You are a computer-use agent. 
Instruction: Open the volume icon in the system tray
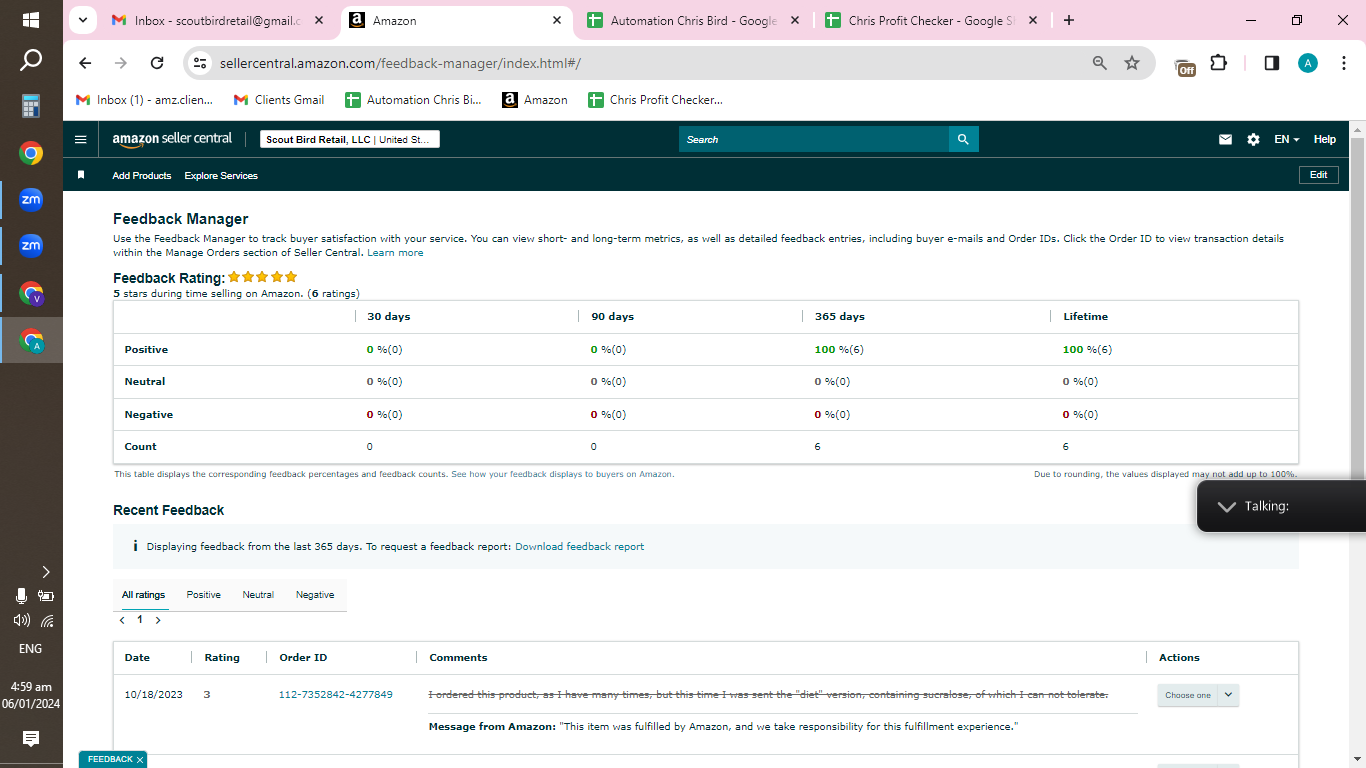click(x=21, y=620)
